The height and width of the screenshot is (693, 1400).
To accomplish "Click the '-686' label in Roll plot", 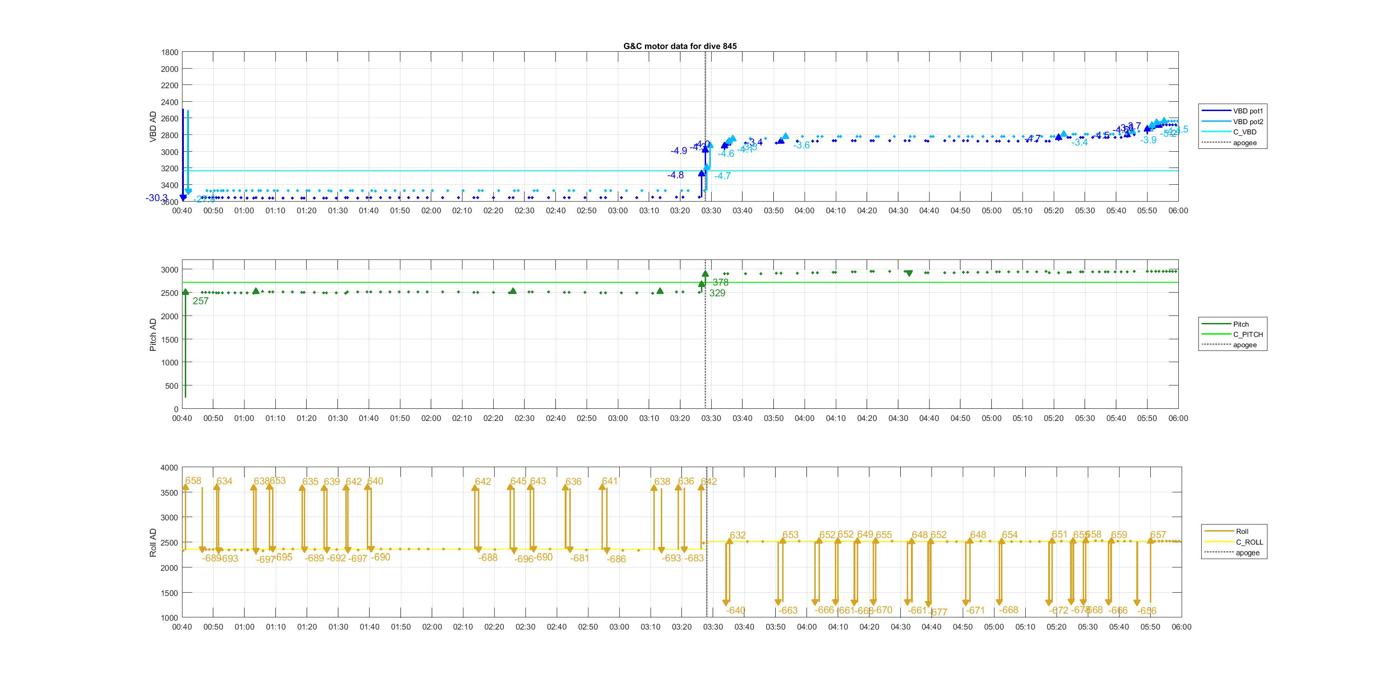I will [x=616, y=559].
